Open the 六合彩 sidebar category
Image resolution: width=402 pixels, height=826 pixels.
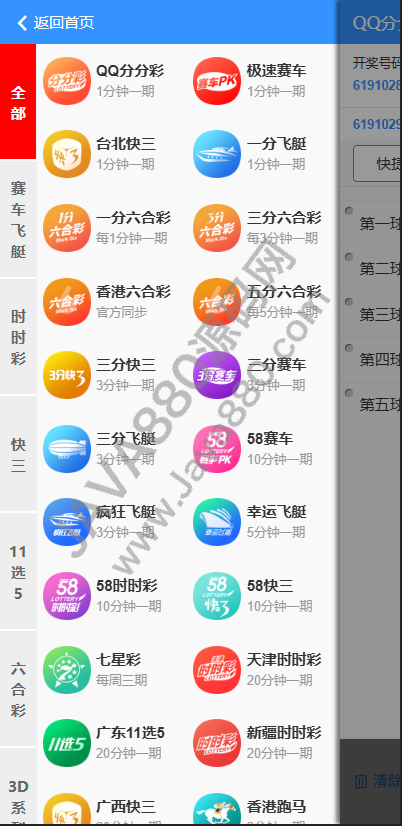18,690
